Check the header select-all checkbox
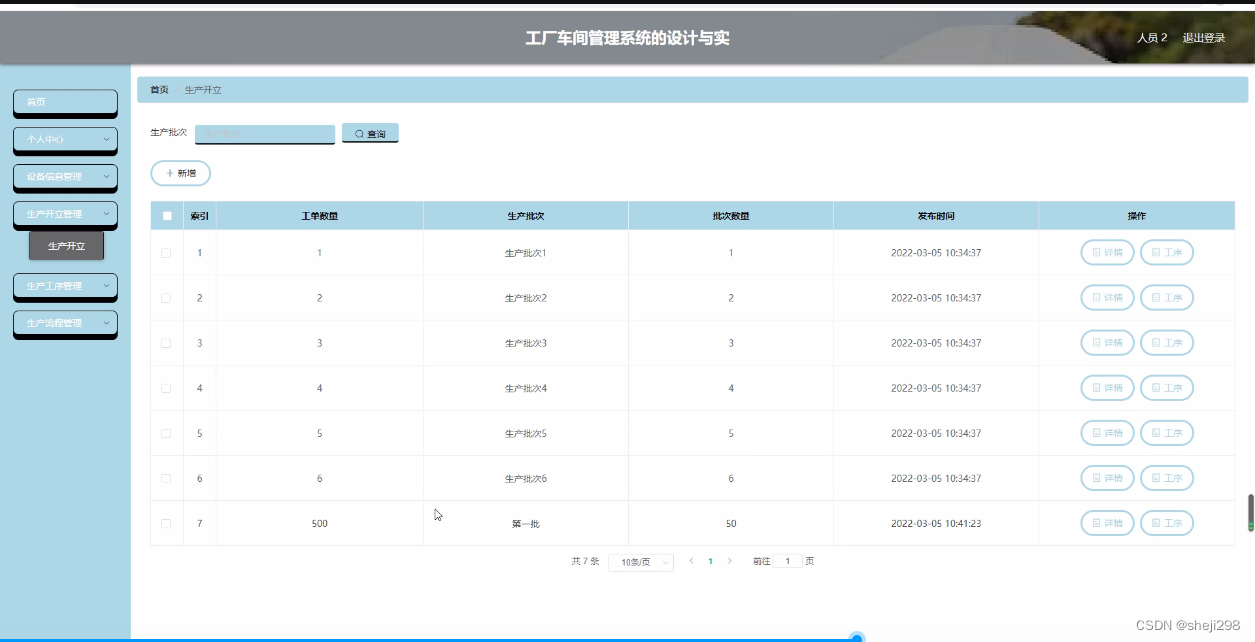Image resolution: width=1255 pixels, height=642 pixels. pos(166,215)
